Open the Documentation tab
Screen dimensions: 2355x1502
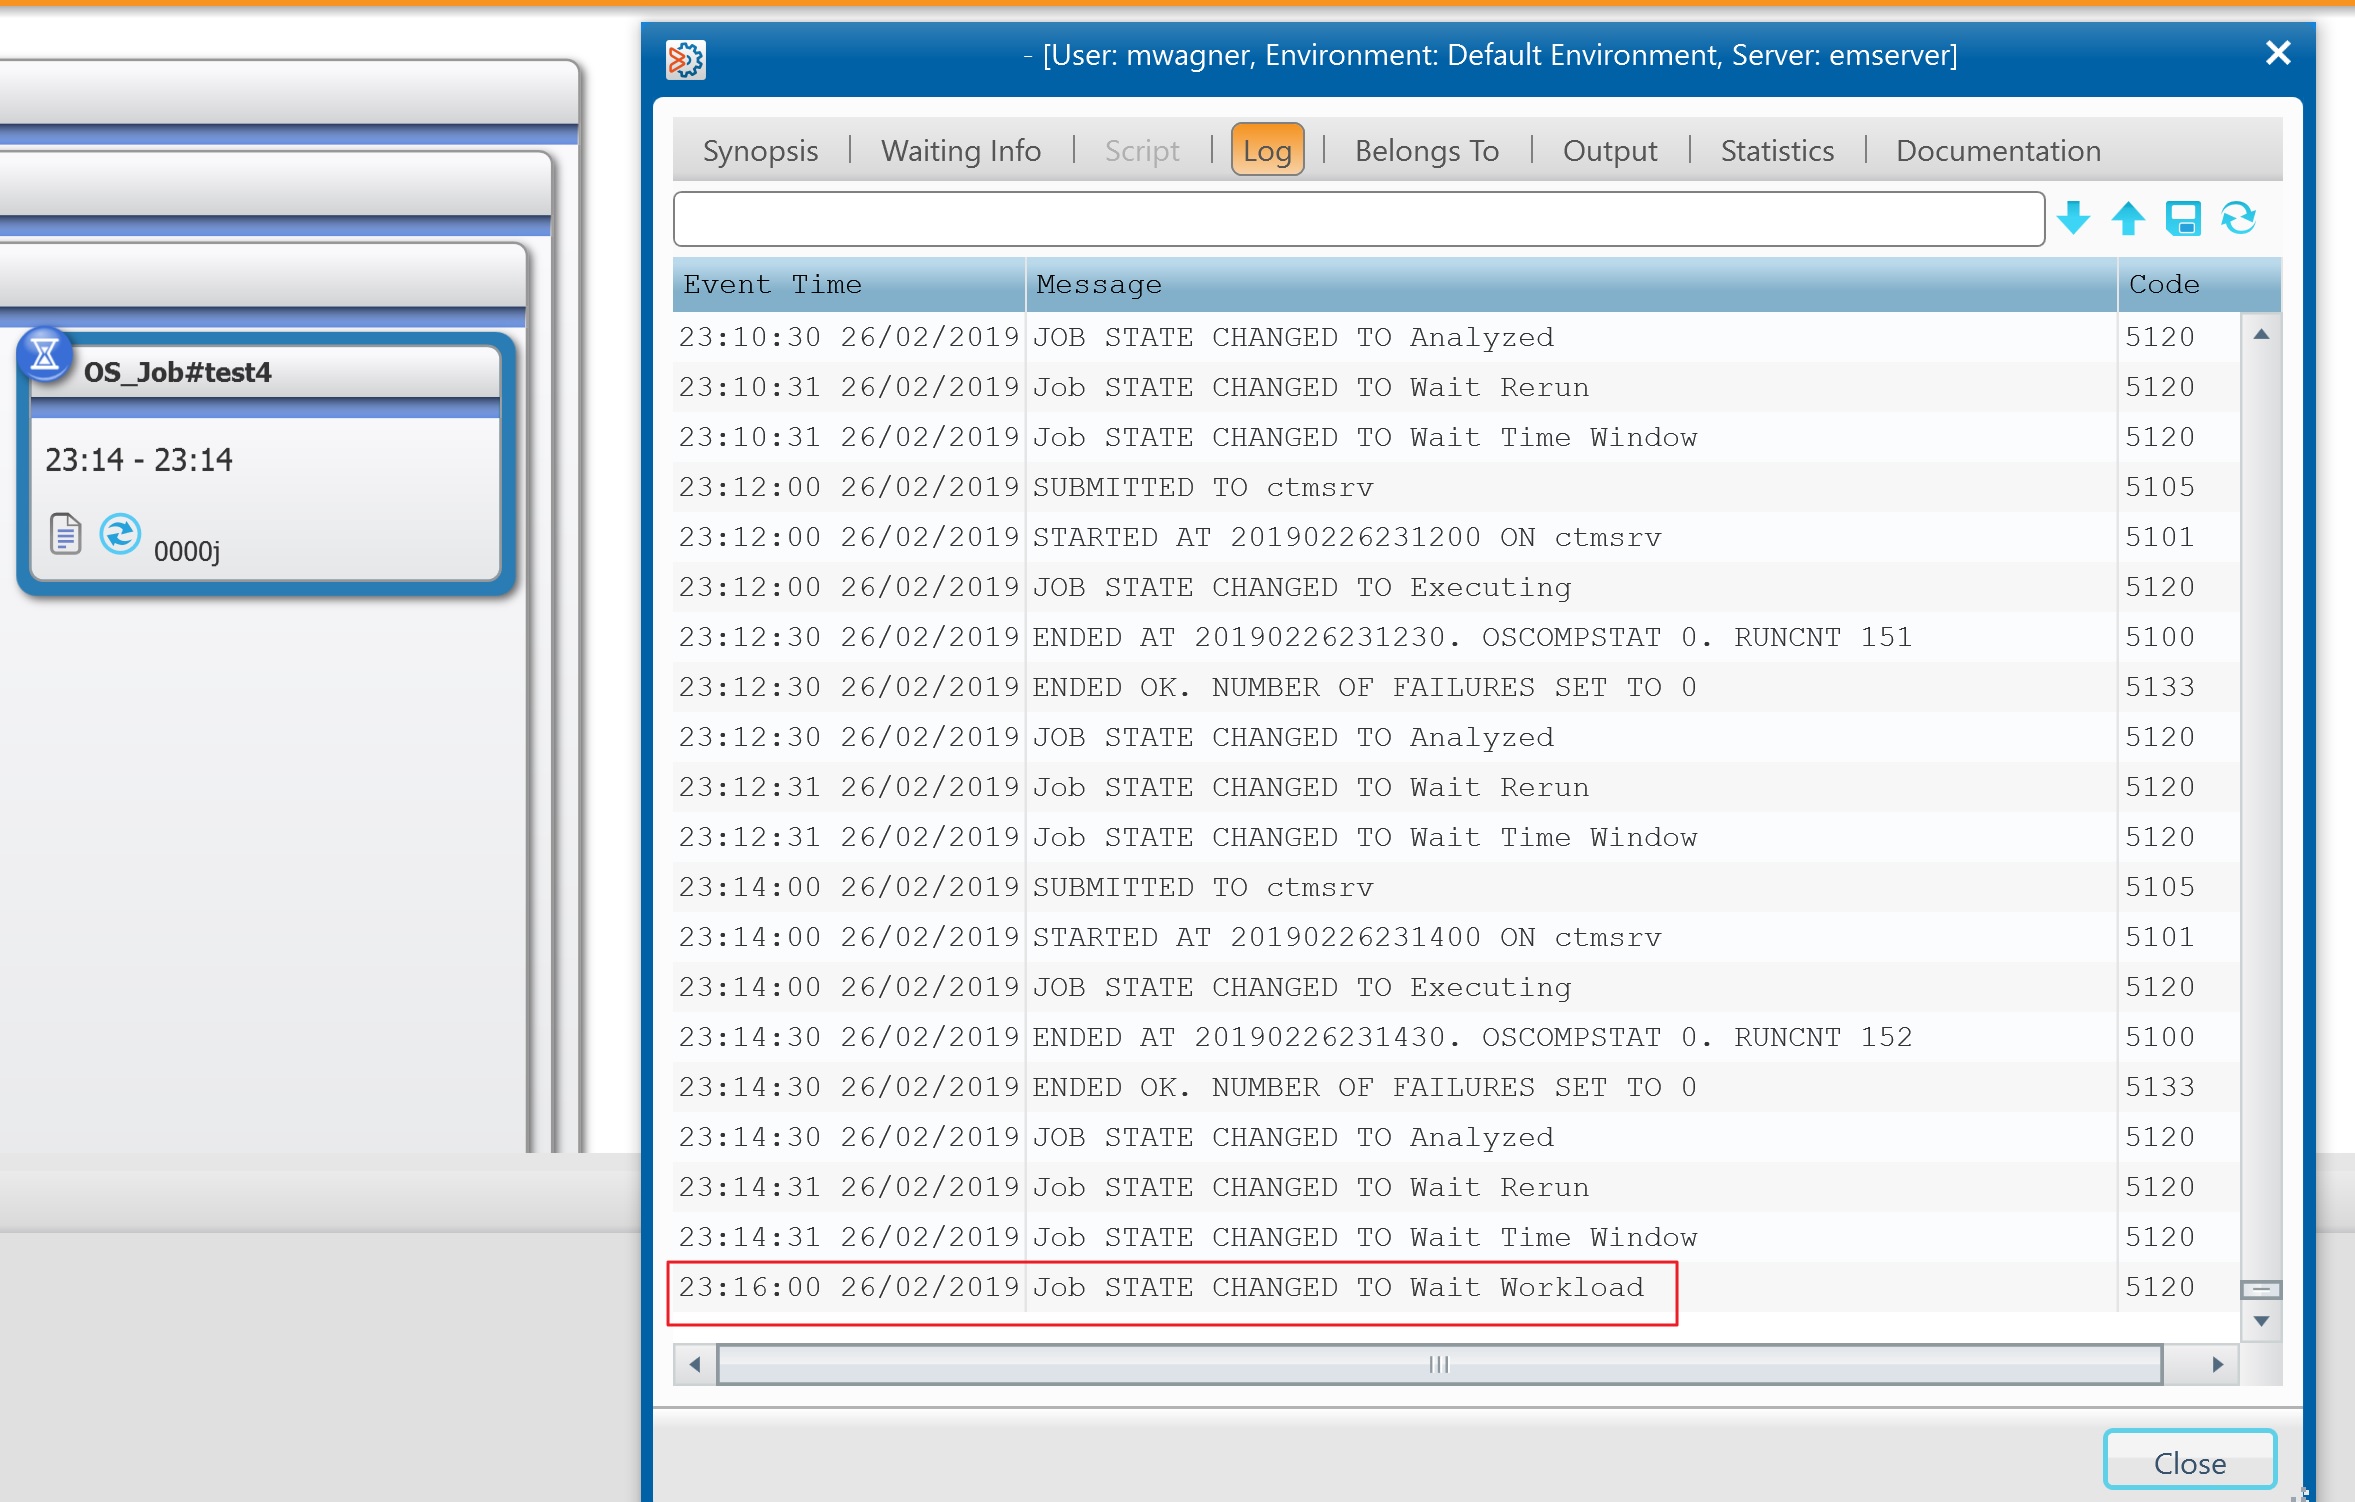(1998, 150)
